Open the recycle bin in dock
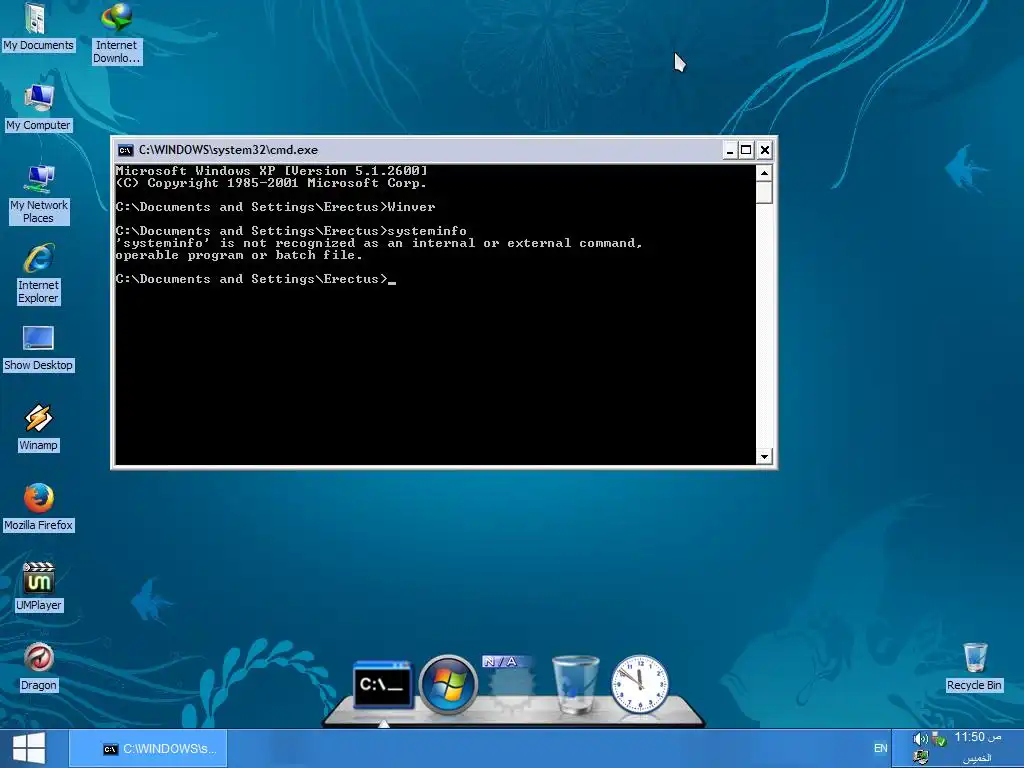1024x768 pixels. click(575, 684)
